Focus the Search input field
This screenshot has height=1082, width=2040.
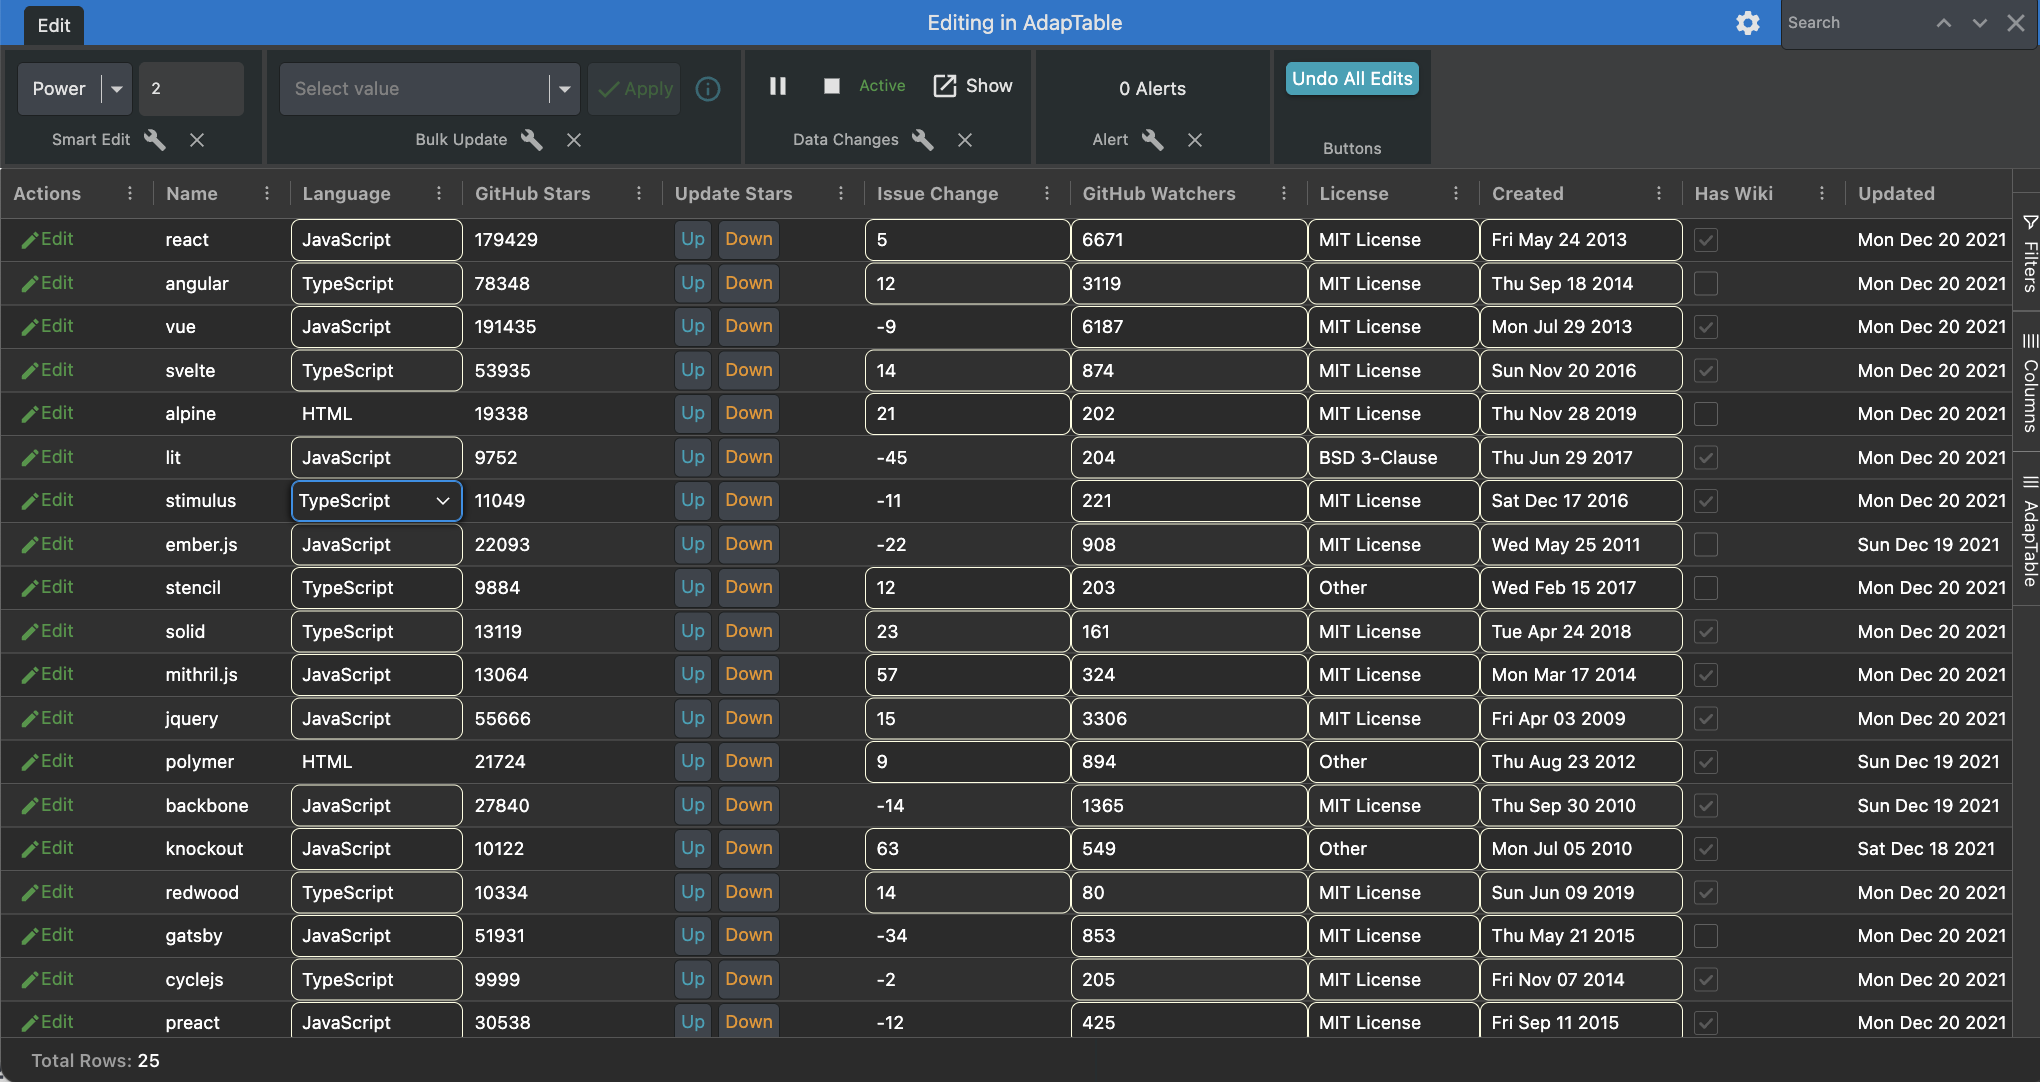(x=1854, y=23)
